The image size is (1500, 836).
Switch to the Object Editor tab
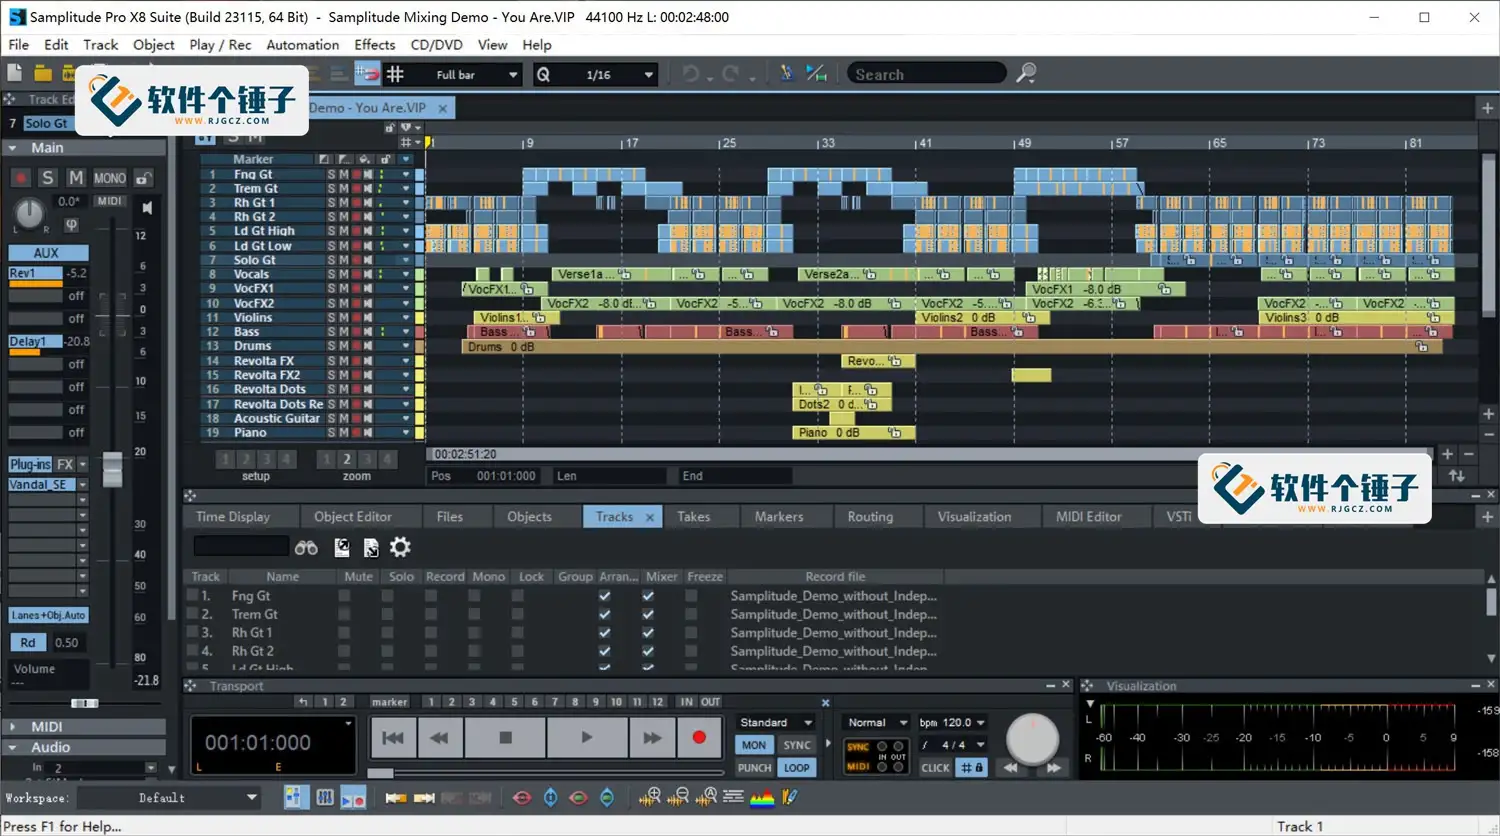(352, 517)
